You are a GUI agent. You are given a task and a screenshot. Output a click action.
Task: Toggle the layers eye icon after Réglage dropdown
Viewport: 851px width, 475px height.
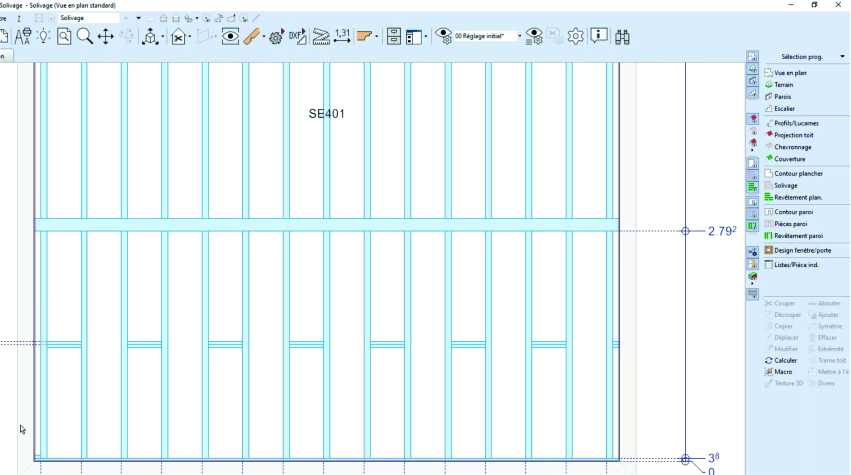[534, 36]
